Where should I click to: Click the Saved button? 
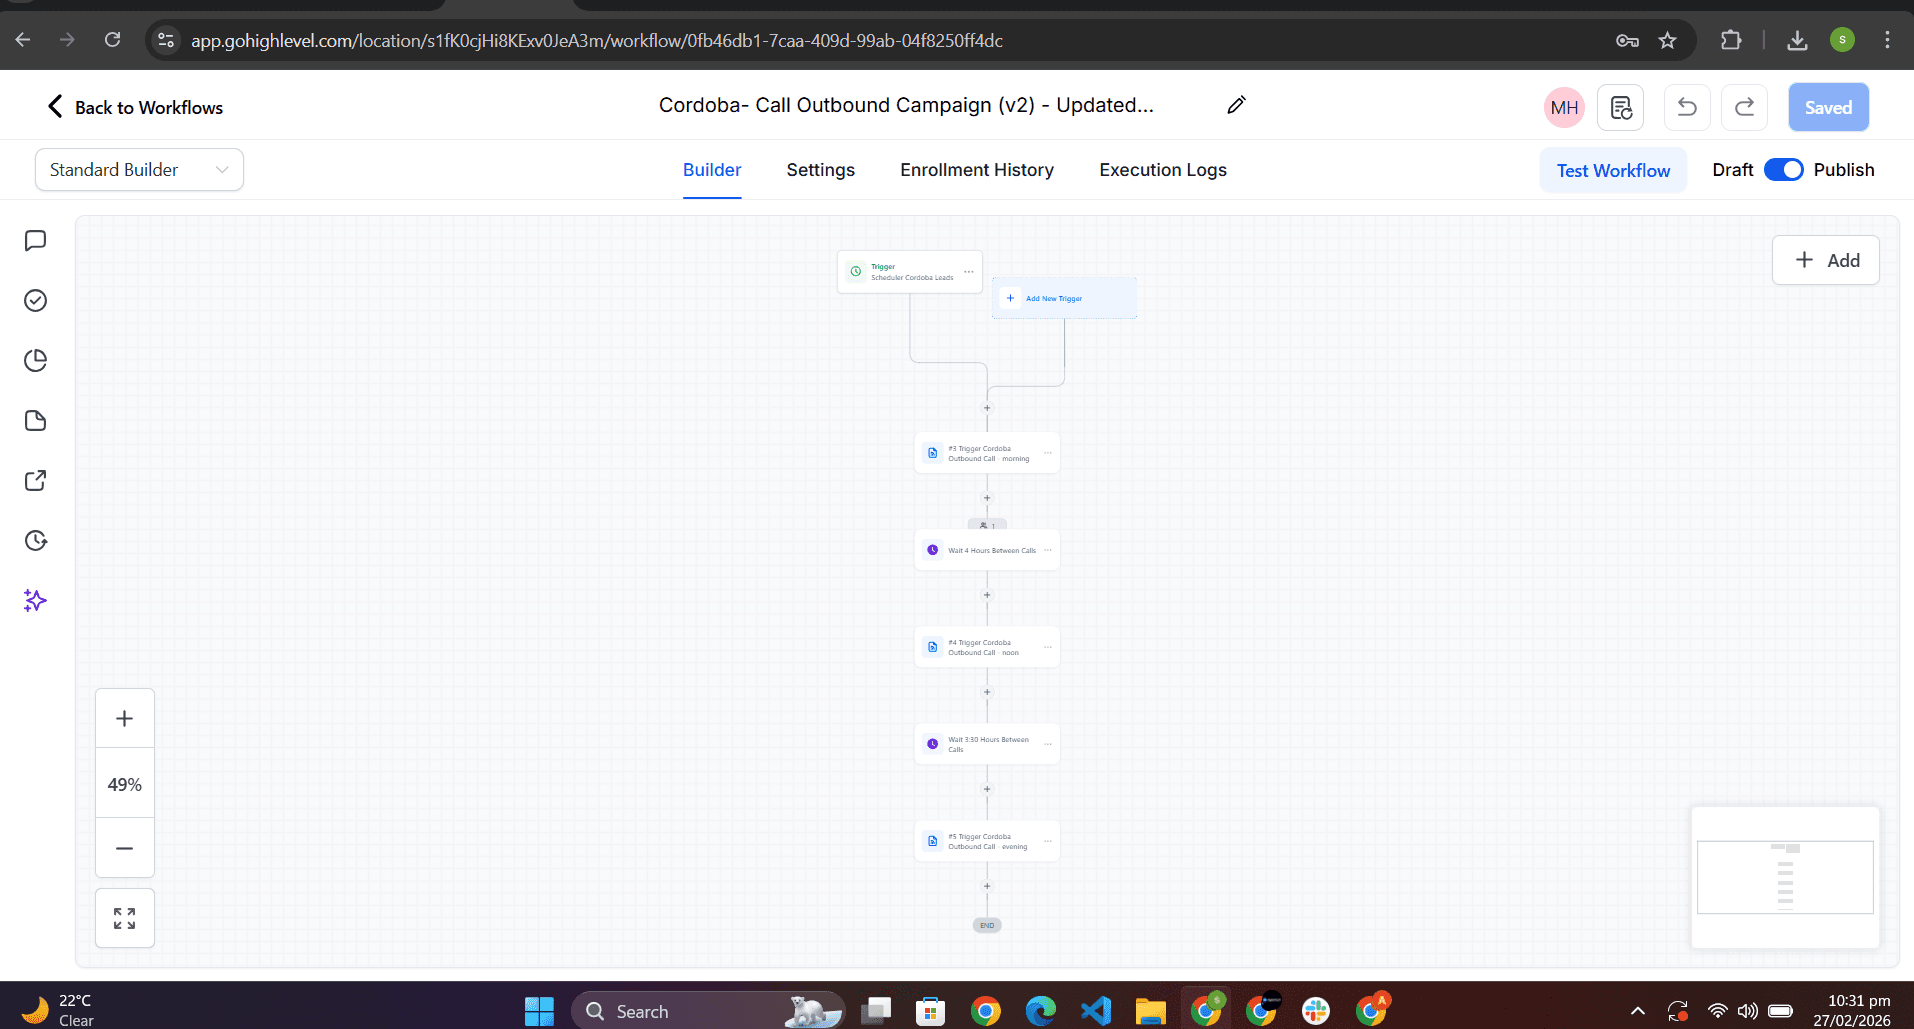(x=1828, y=108)
